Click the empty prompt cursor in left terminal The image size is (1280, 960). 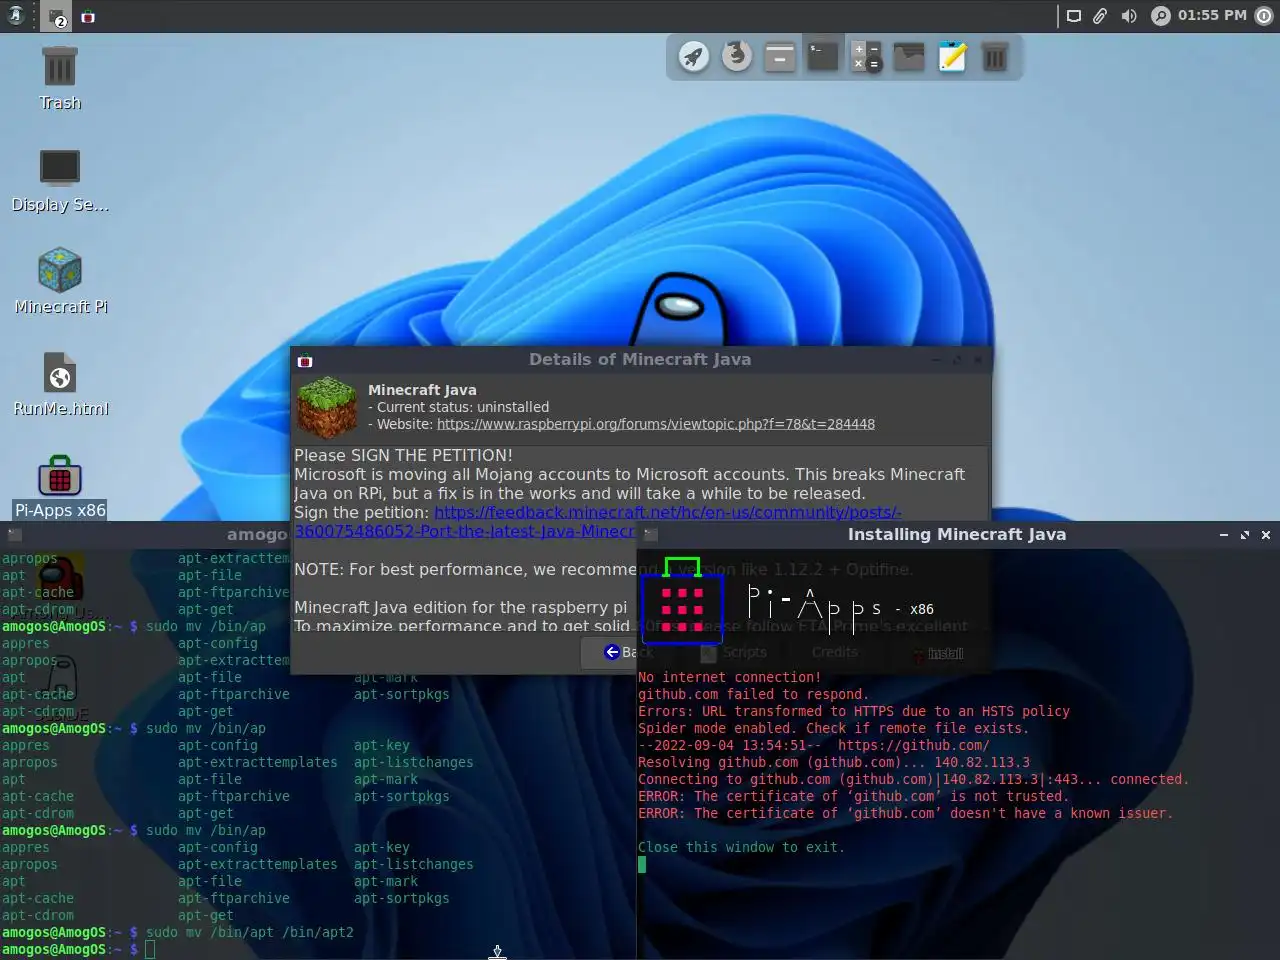tap(150, 949)
